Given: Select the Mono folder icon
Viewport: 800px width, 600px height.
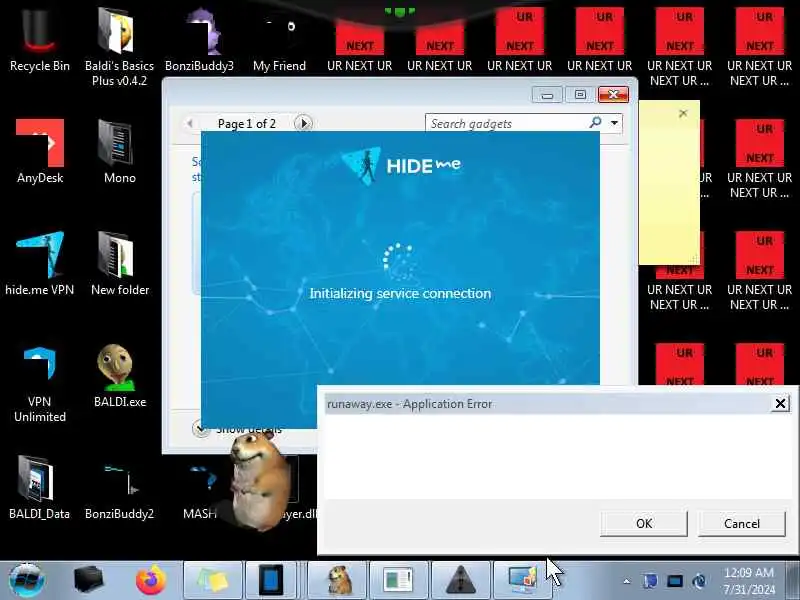Looking at the screenshot, I should coord(119,152).
